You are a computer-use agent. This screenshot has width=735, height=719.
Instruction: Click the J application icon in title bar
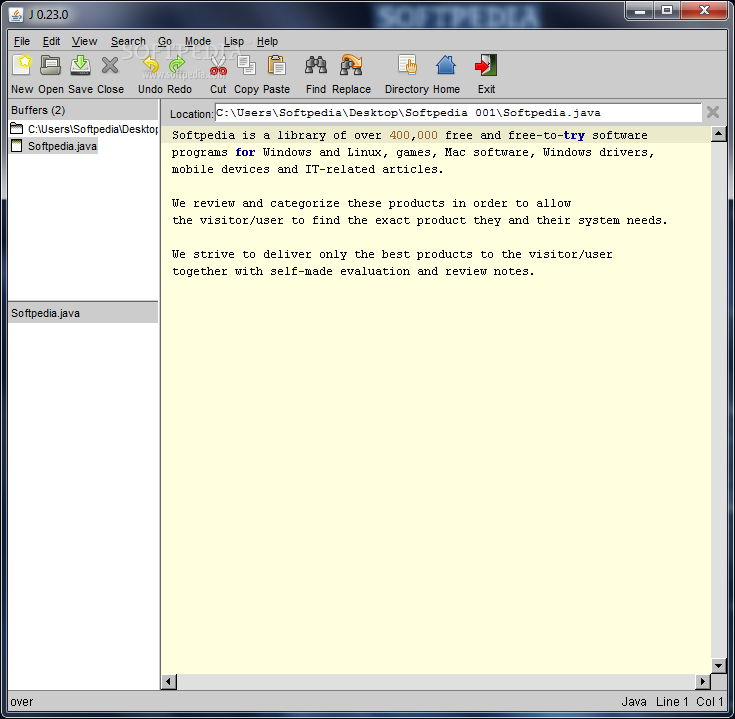coord(16,15)
